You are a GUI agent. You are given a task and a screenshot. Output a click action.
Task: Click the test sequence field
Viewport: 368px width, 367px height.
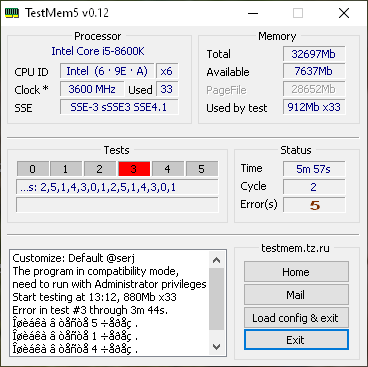[117, 187]
